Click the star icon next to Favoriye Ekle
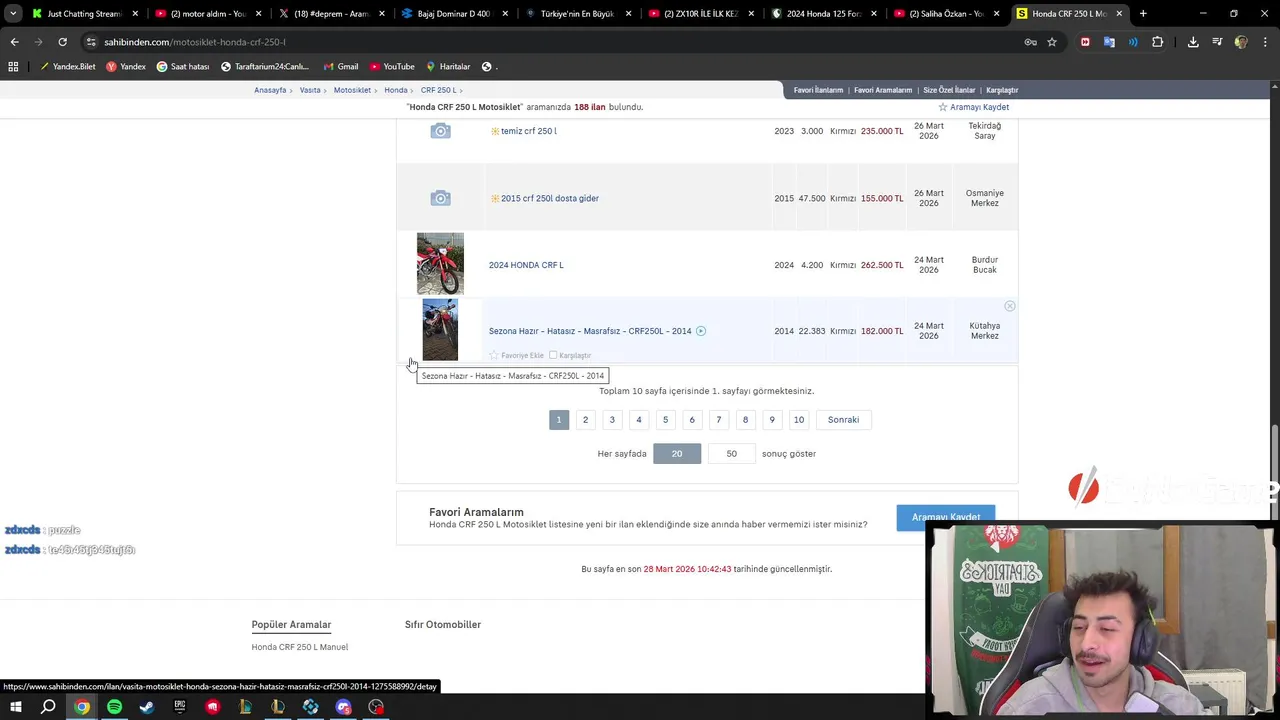1280x720 pixels. [494, 355]
